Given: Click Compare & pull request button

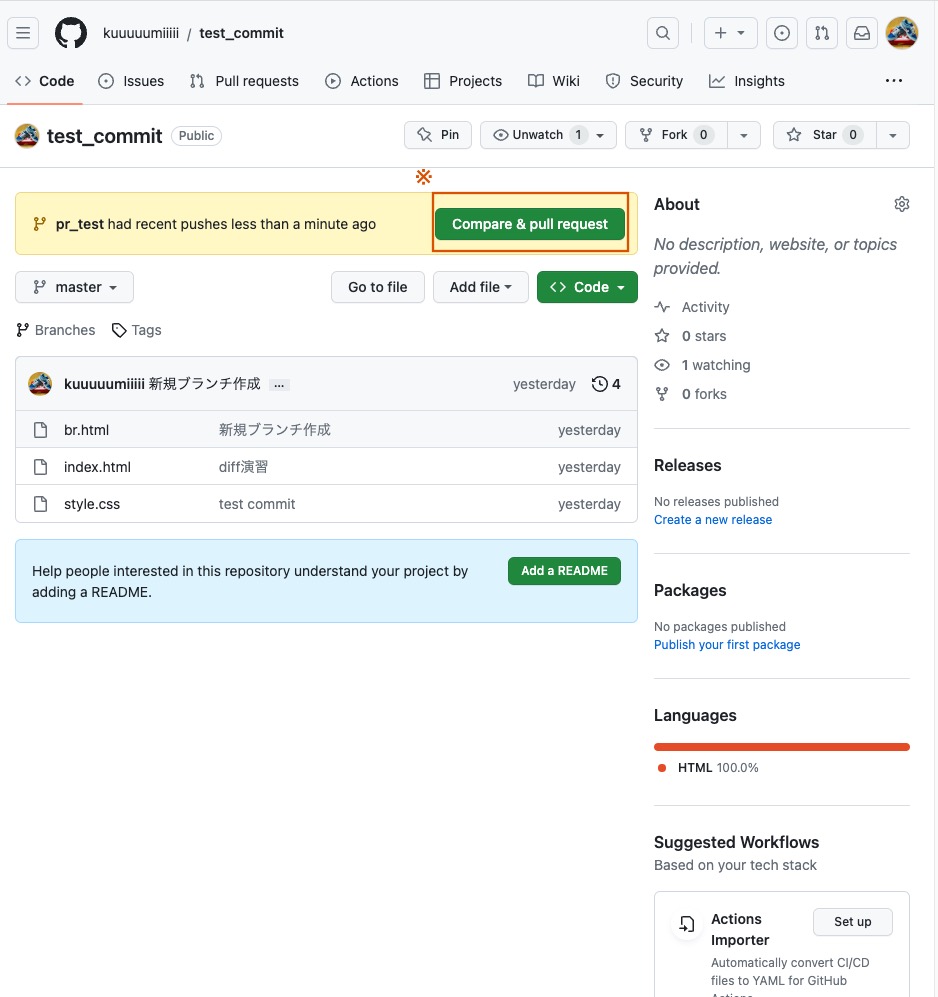Looking at the screenshot, I should 530,224.
